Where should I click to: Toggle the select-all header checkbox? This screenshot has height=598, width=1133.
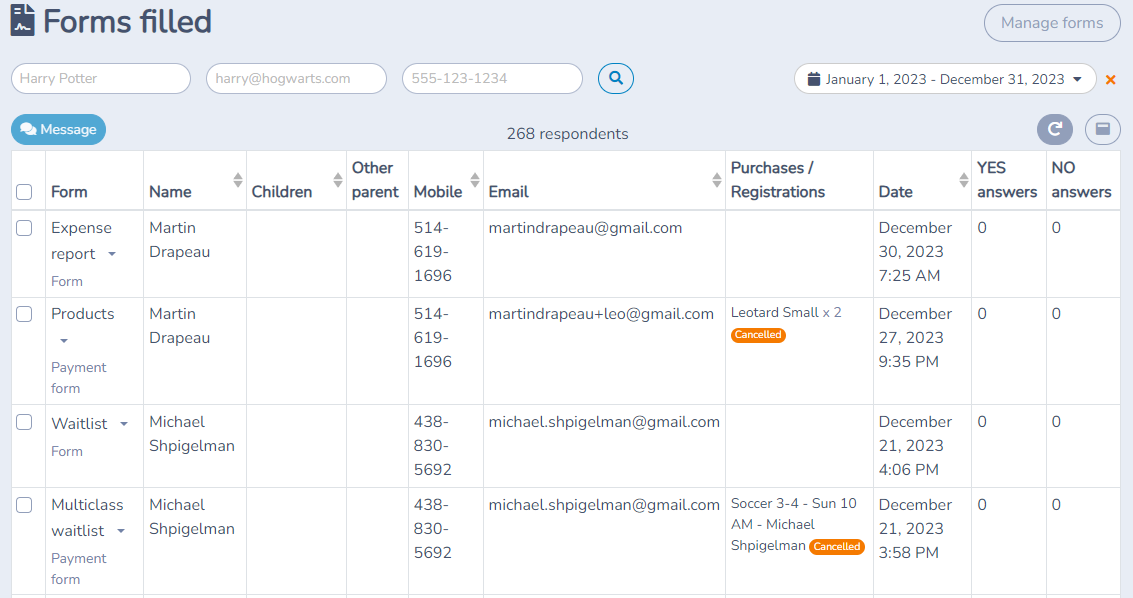coord(24,191)
